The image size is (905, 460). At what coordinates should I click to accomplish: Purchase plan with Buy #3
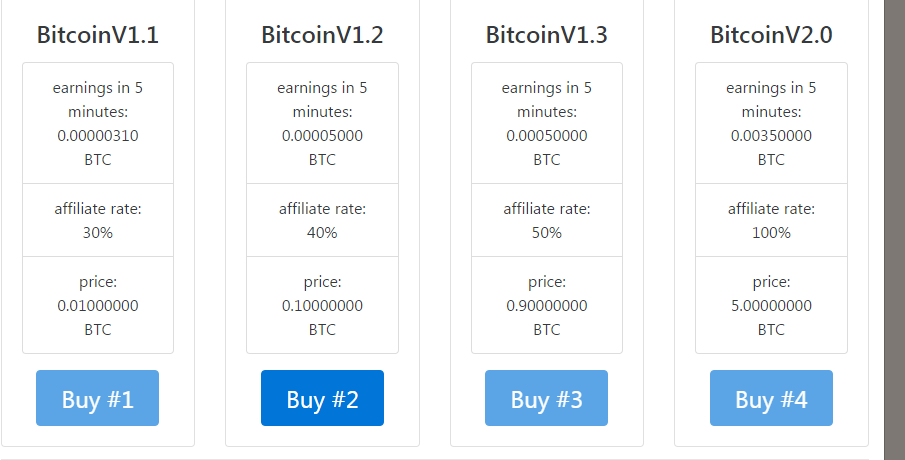point(547,398)
